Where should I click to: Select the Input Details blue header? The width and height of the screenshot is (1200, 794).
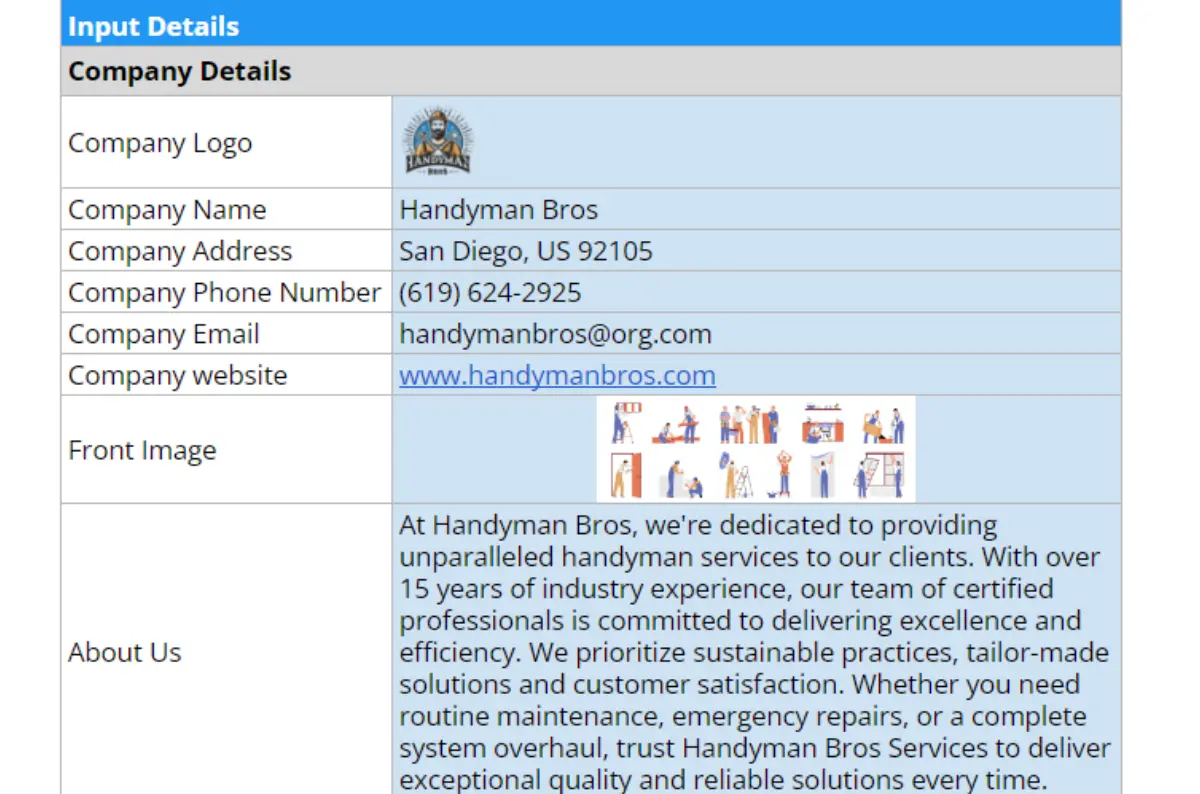591,24
